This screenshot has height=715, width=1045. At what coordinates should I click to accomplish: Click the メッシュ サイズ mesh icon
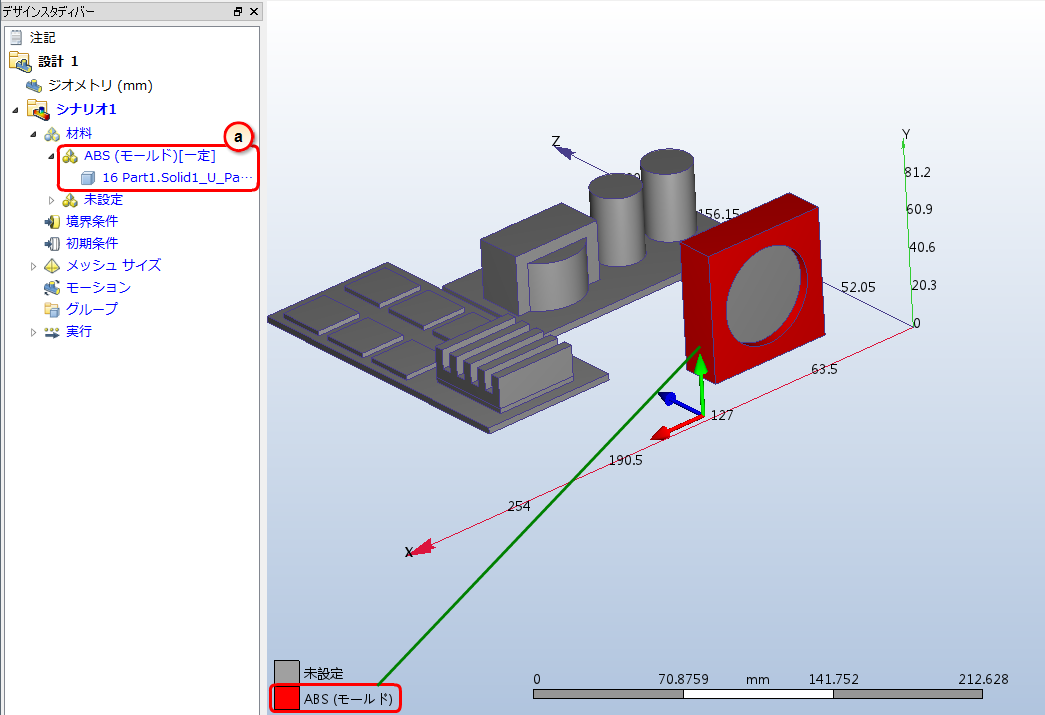[52, 266]
